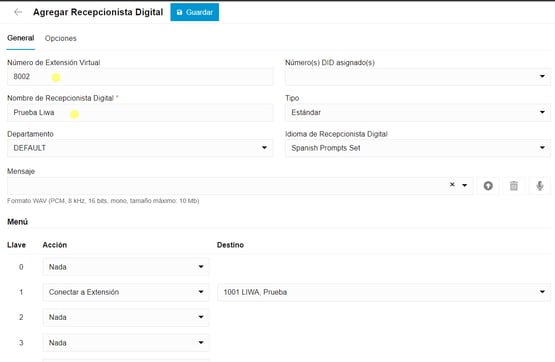Open the Mensaje file dropdown arrow
The height and width of the screenshot is (362, 555).
click(x=464, y=185)
